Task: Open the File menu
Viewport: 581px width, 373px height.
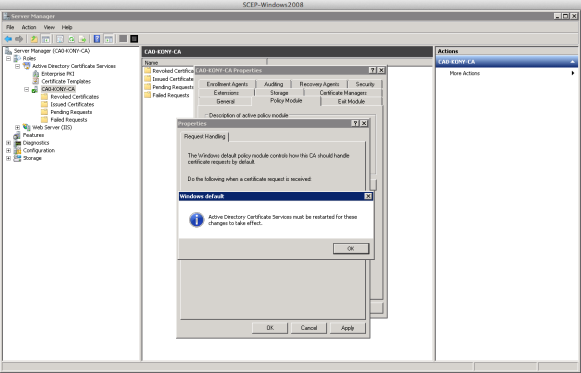Action: coord(10,27)
